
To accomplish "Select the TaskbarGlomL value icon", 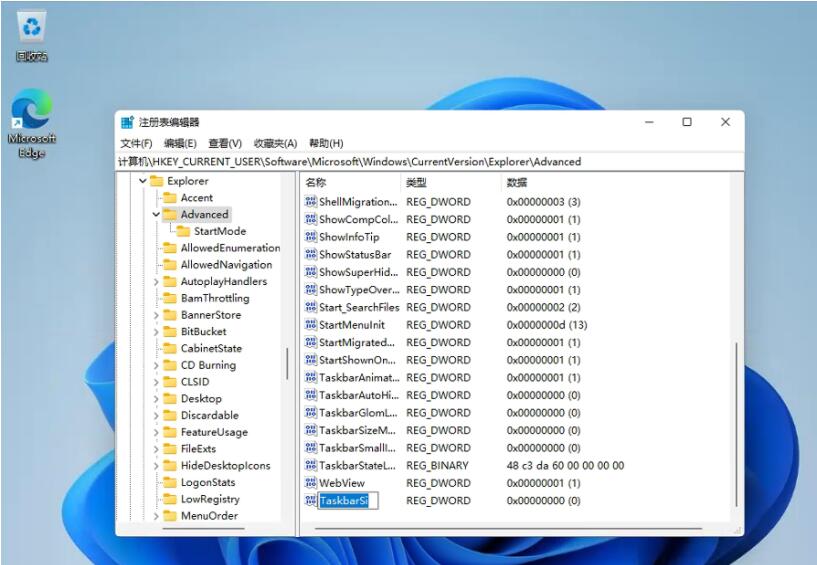I will pos(311,412).
